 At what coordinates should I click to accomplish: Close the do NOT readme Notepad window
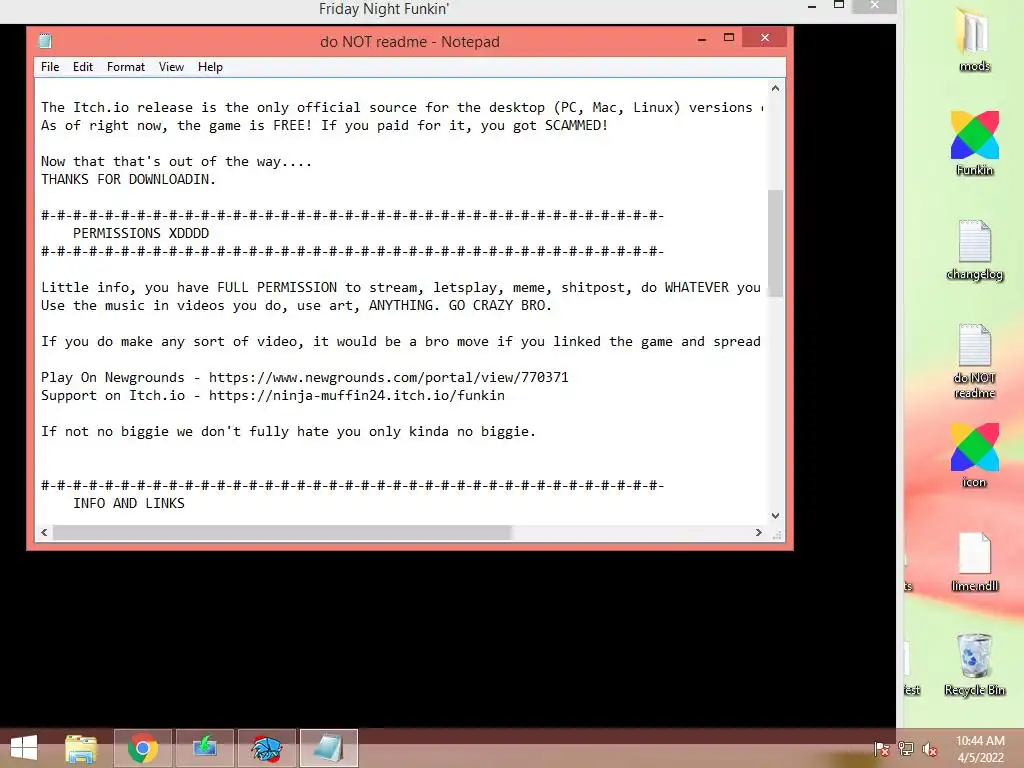[x=765, y=38]
